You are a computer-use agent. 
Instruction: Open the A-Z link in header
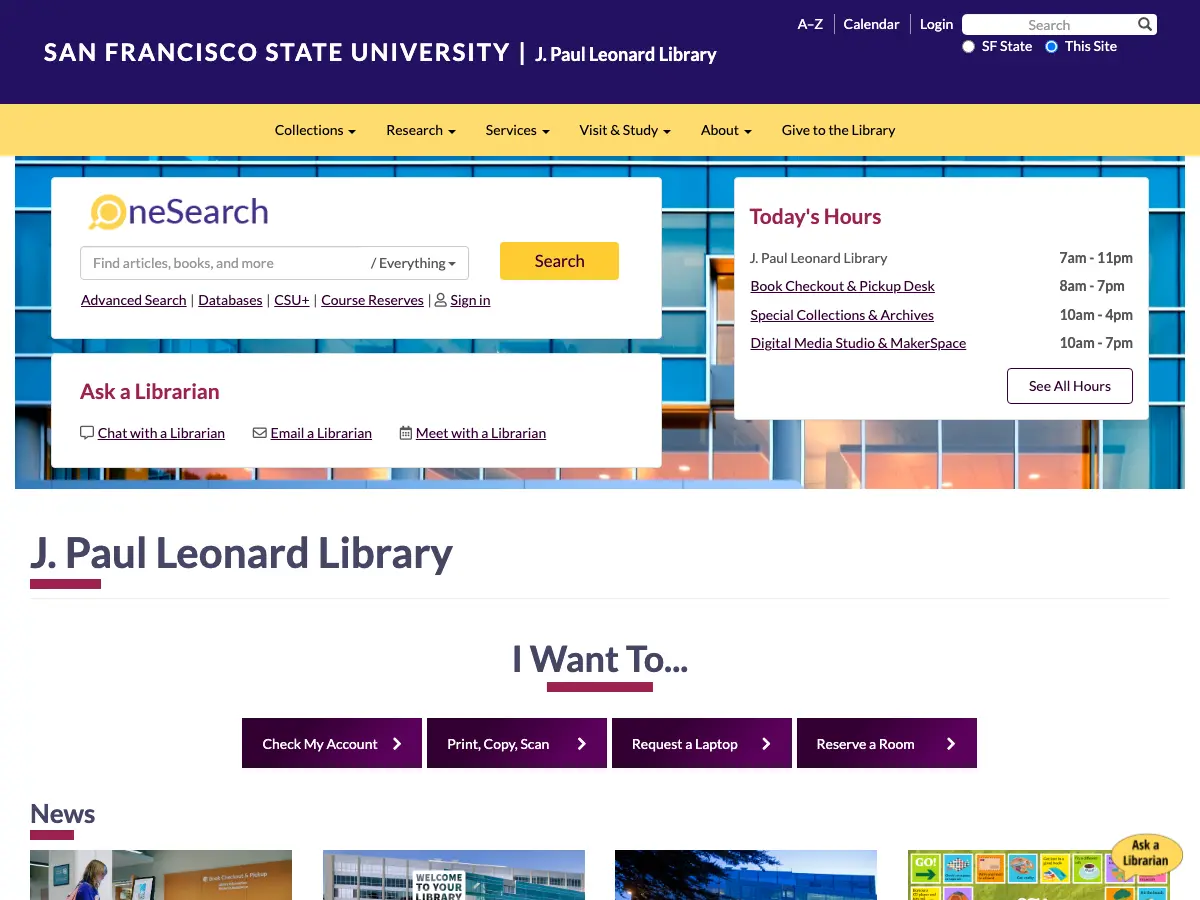point(810,24)
